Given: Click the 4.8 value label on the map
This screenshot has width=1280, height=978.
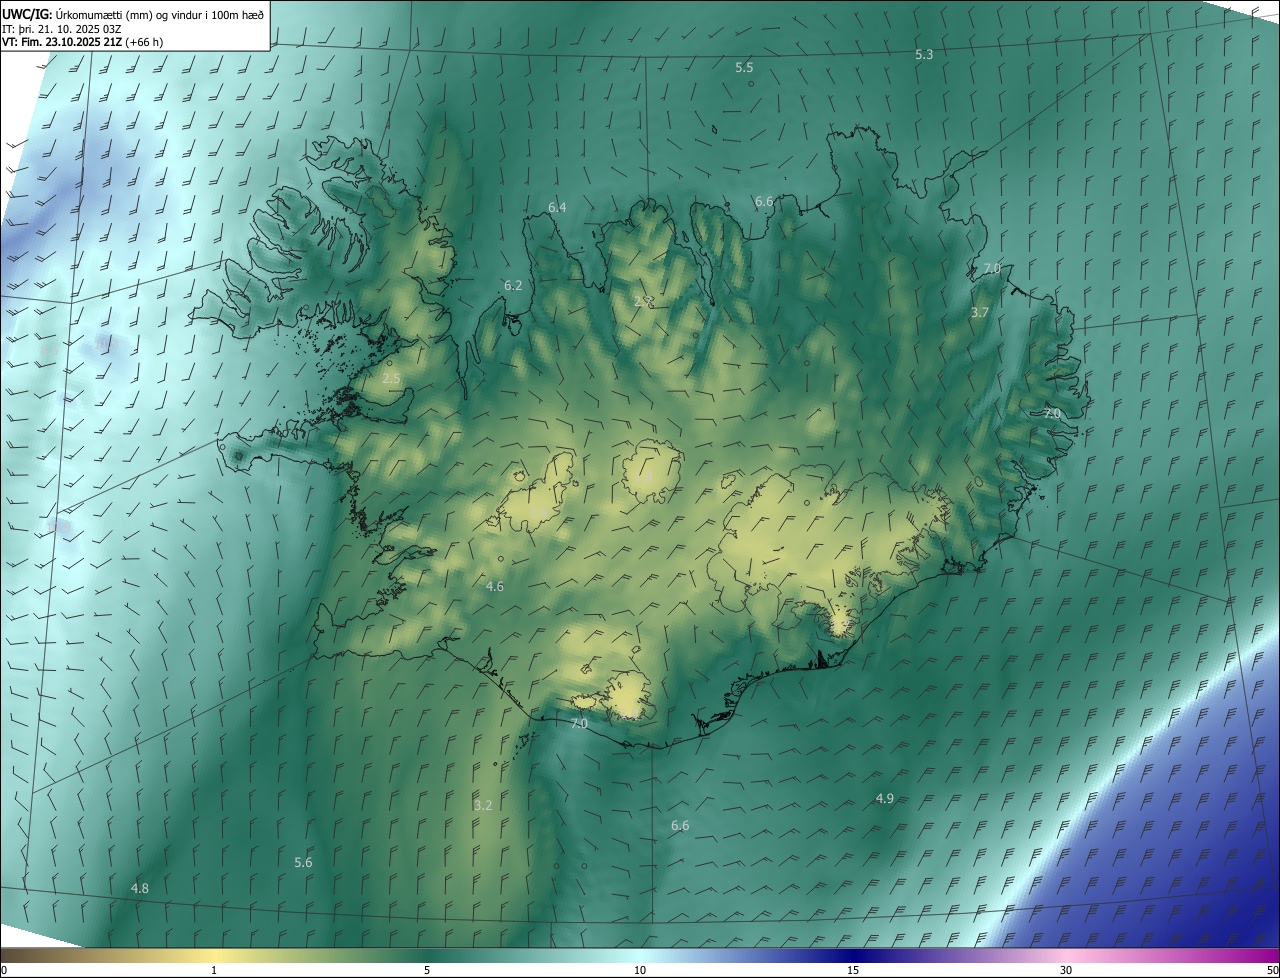Looking at the screenshot, I should 140,888.
